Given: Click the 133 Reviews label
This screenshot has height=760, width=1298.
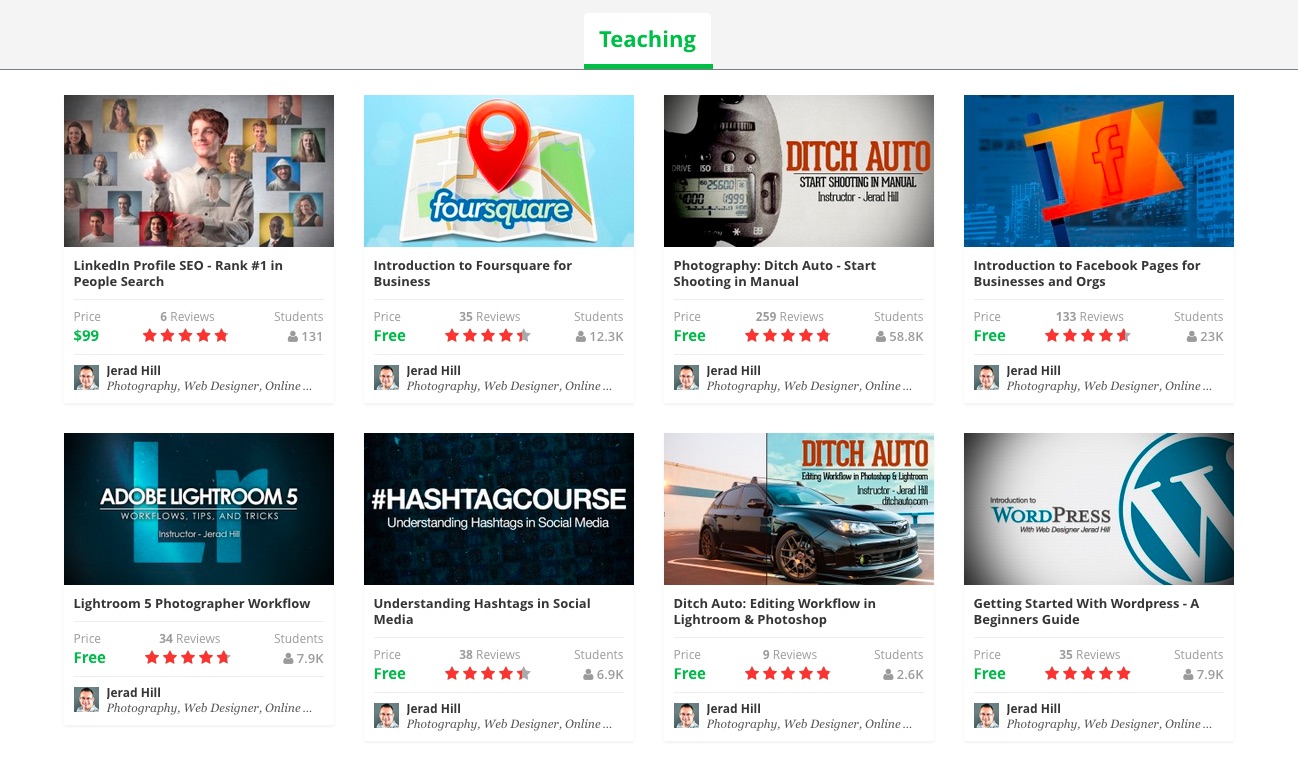Looking at the screenshot, I should [1090, 317].
